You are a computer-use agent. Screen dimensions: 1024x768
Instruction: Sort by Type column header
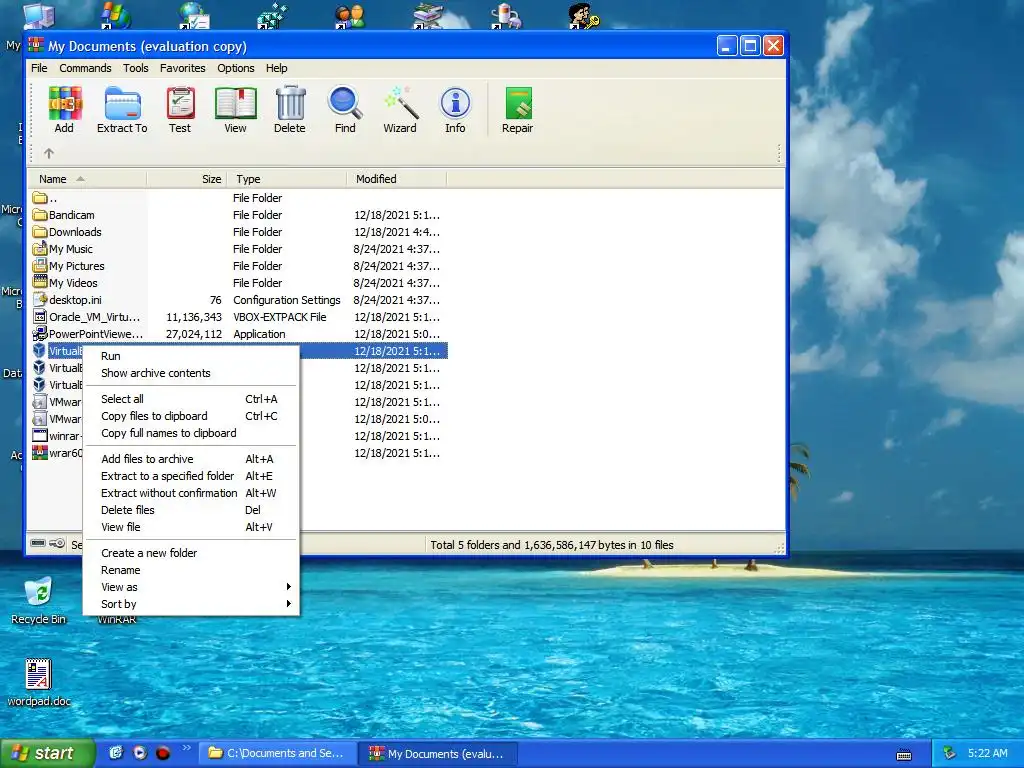286,179
